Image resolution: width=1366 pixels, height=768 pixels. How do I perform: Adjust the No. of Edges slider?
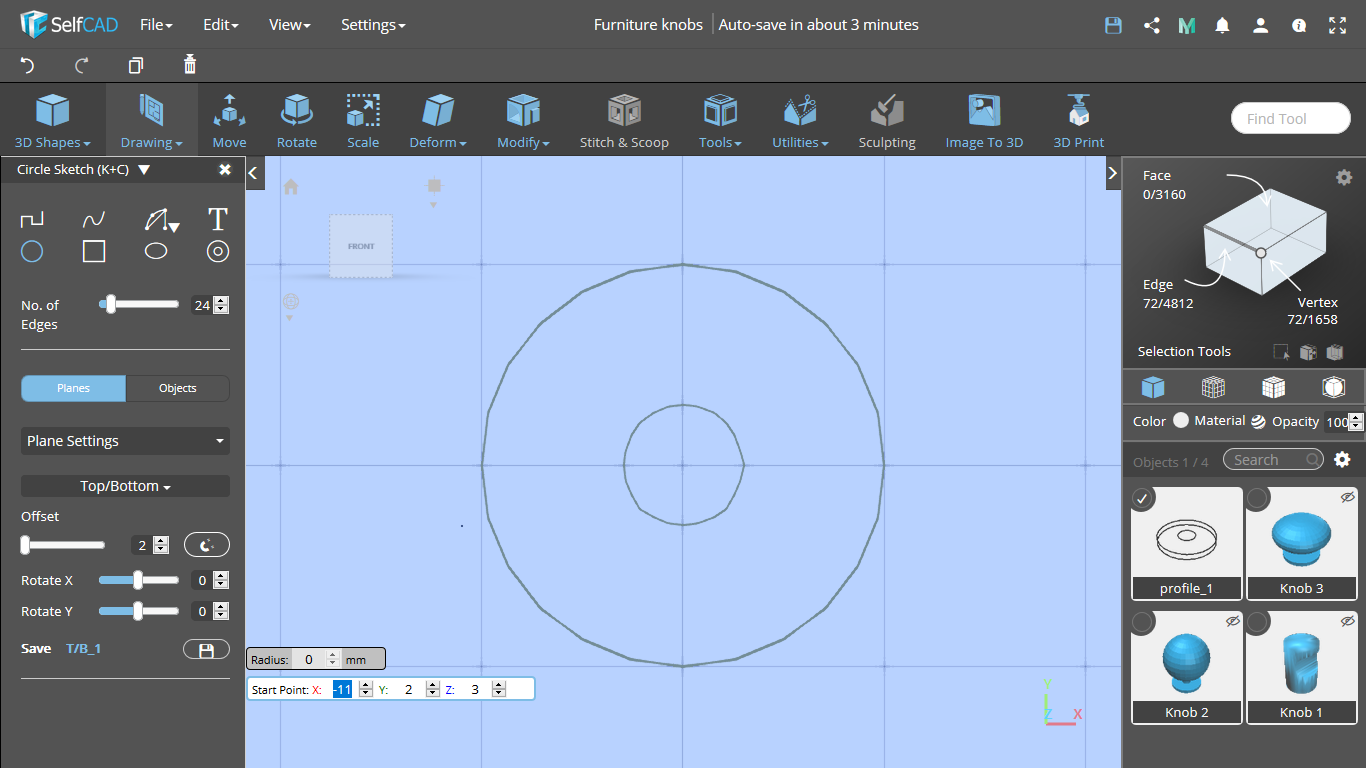click(x=140, y=304)
